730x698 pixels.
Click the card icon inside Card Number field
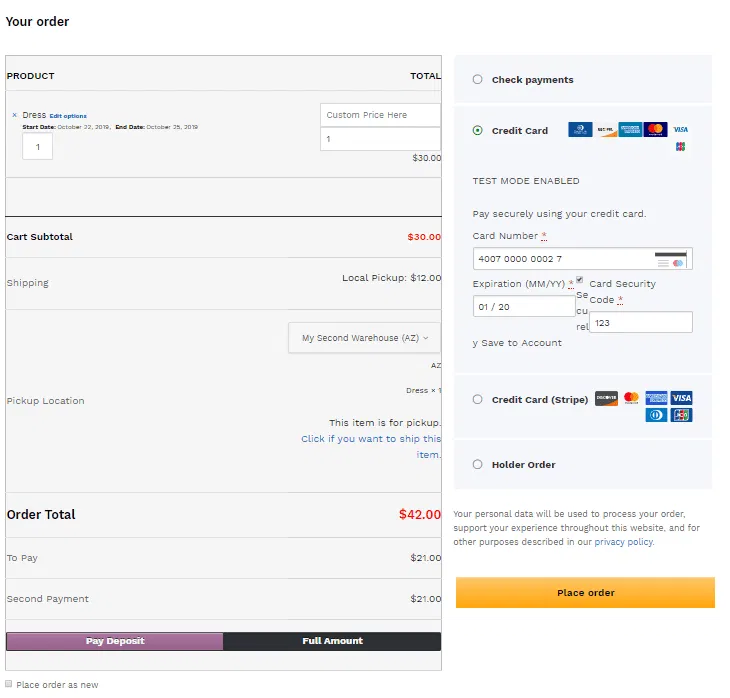coord(671,259)
